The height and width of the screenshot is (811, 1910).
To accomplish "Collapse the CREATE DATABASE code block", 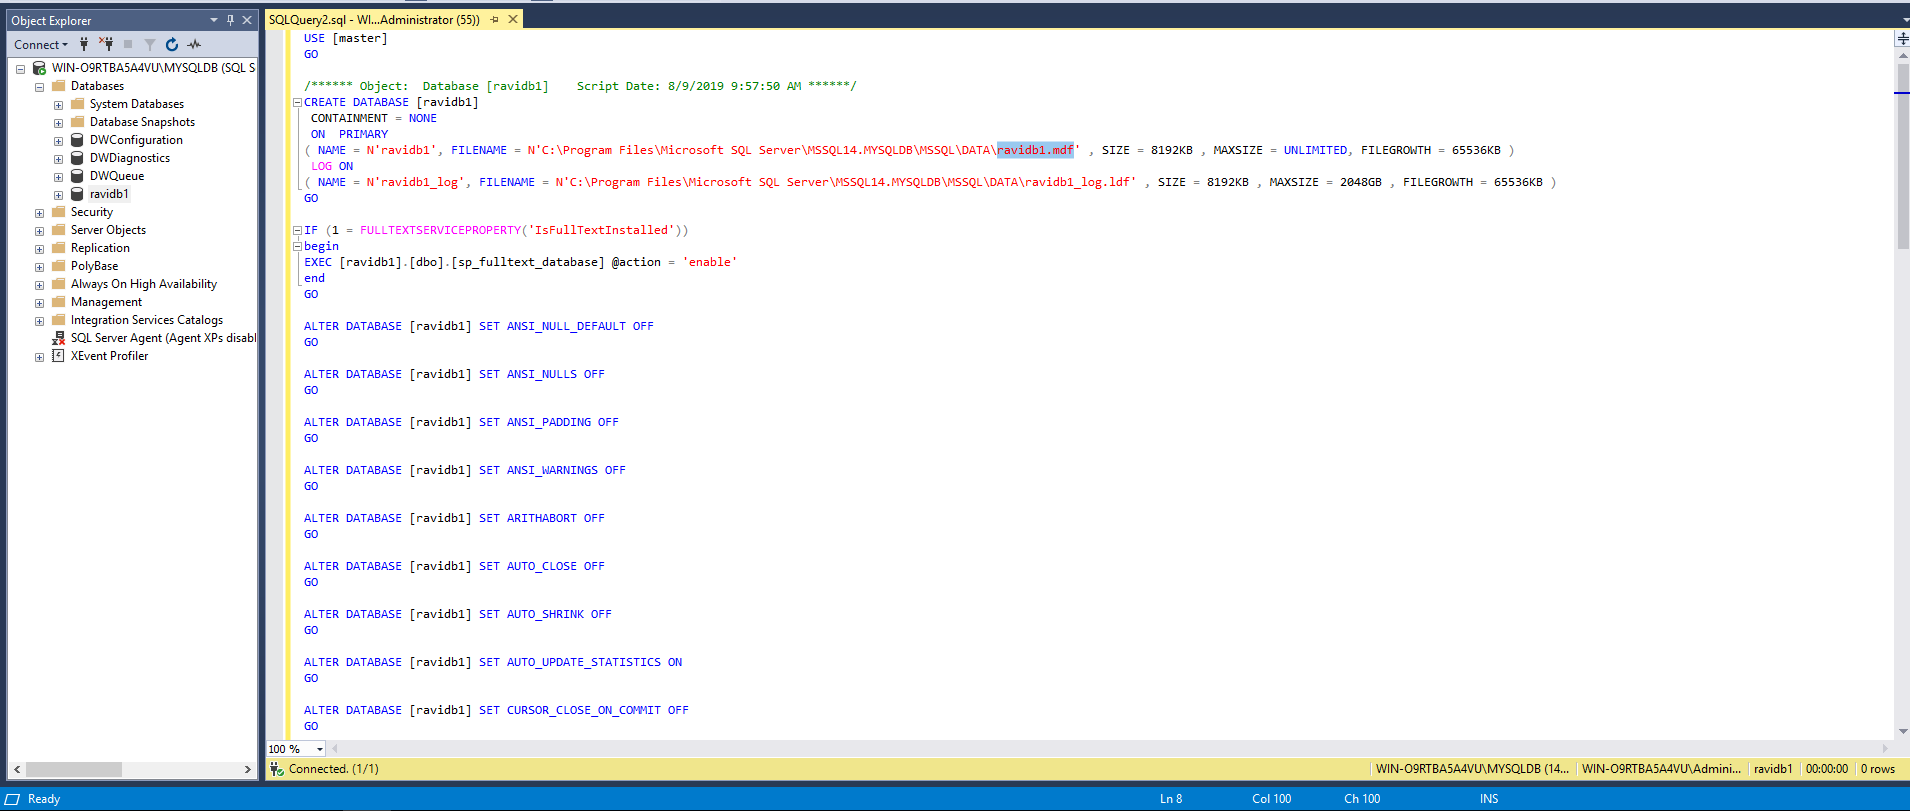I will (x=297, y=102).
